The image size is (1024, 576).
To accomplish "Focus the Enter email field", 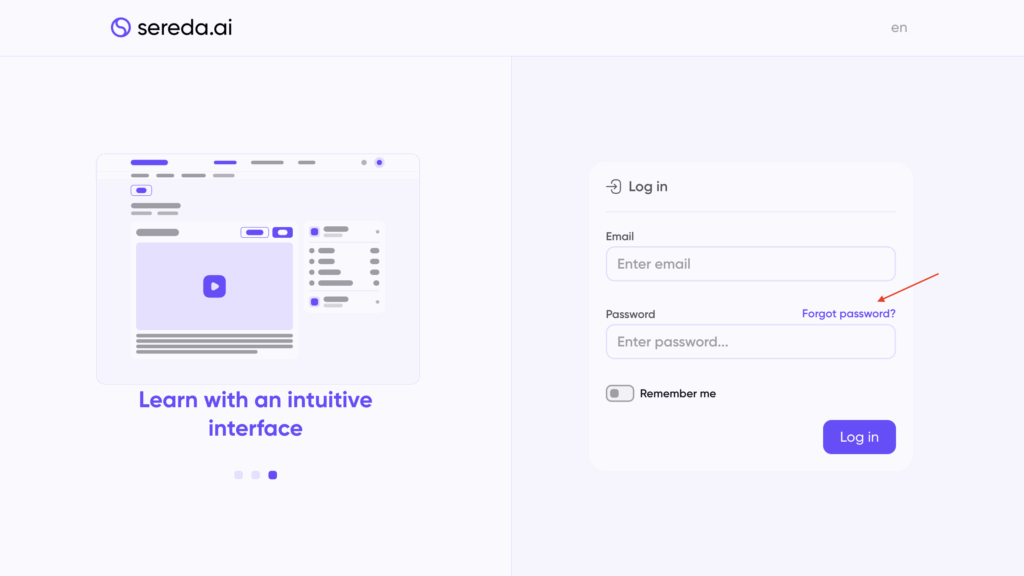I will click(x=750, y=264).
